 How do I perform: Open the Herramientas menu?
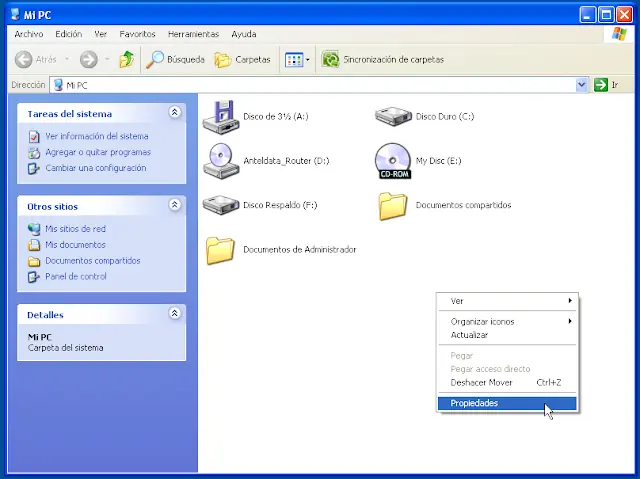192,34
